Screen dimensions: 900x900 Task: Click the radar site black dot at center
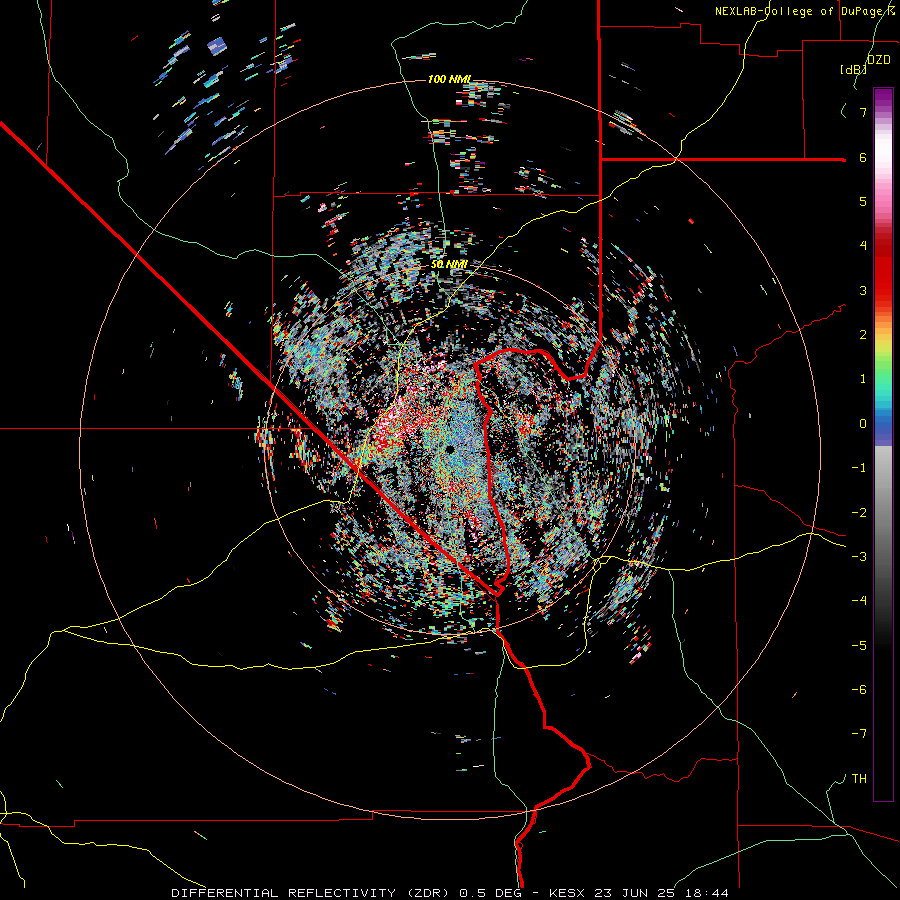click(450, 449)
